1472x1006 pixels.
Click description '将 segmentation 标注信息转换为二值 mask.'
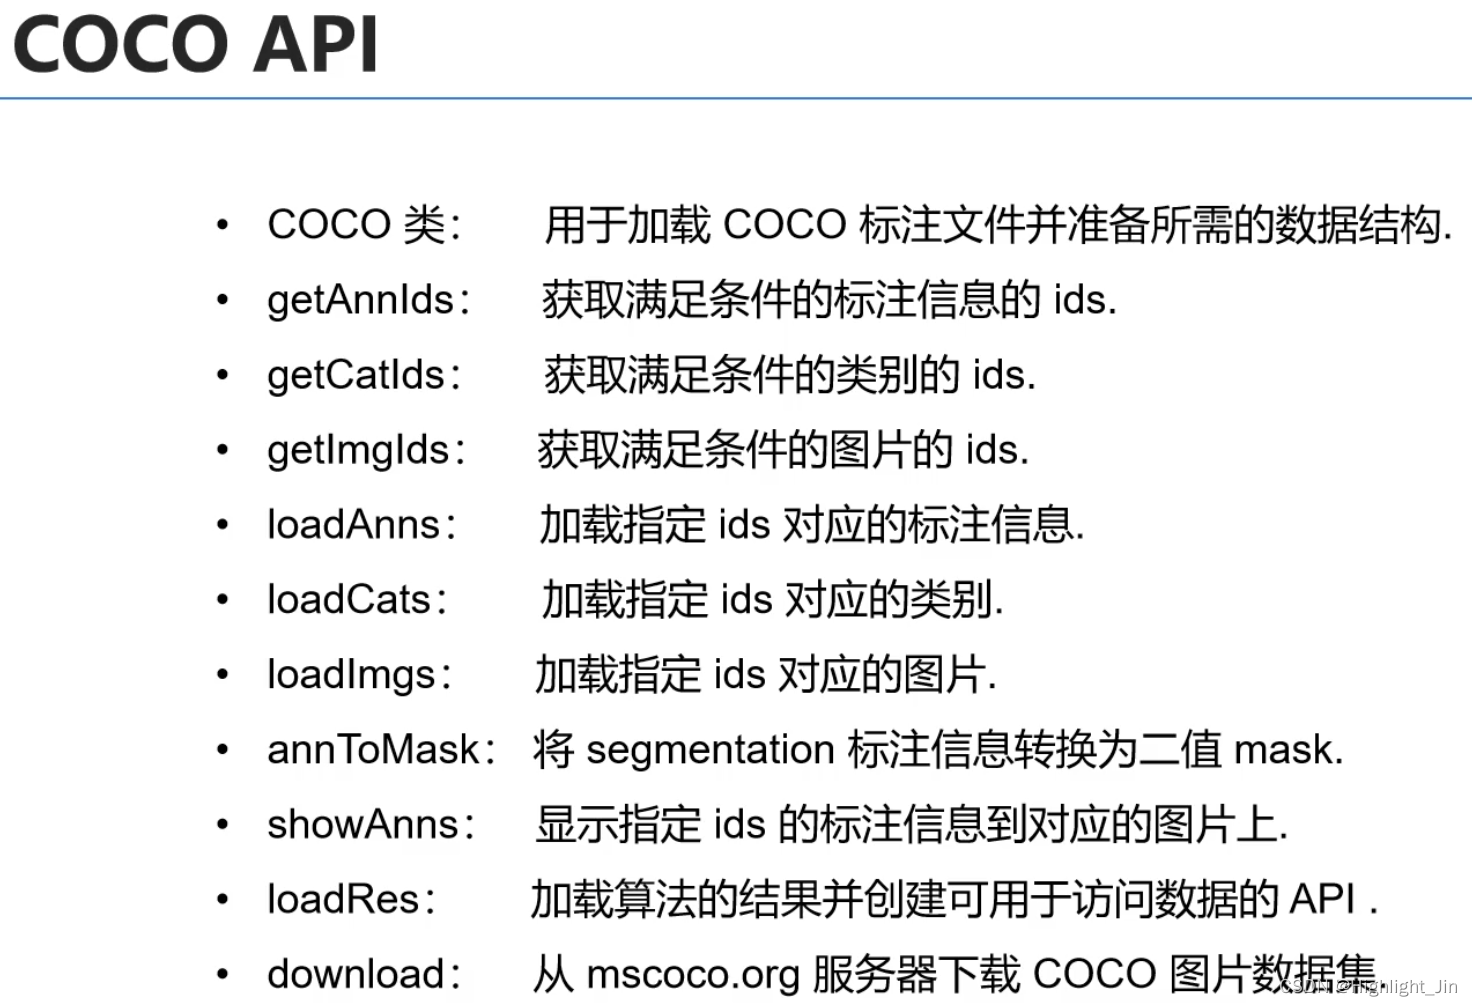tap(938, 749)
